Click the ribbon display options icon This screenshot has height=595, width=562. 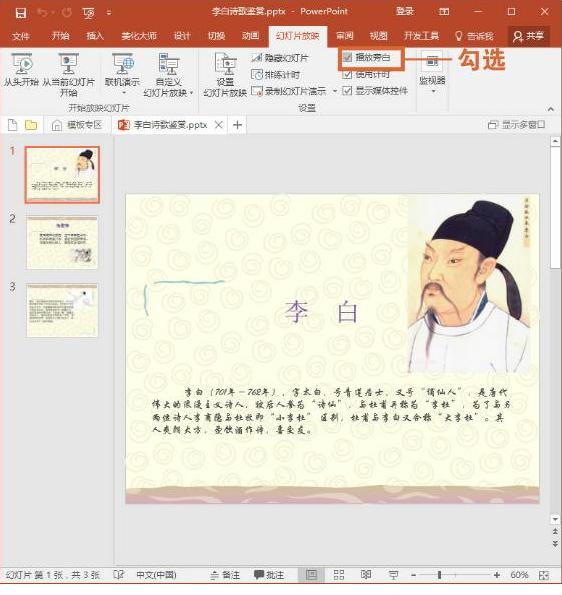(x=444, y=12)
